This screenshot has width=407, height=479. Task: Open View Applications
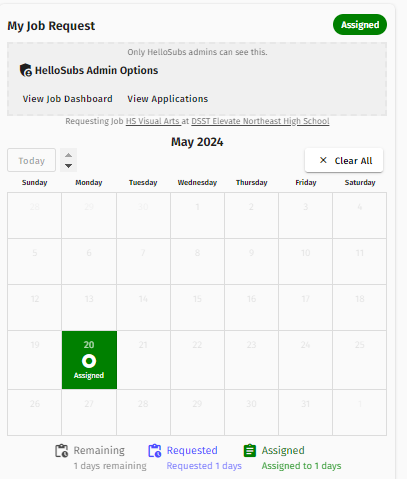[x=168, y=99]
